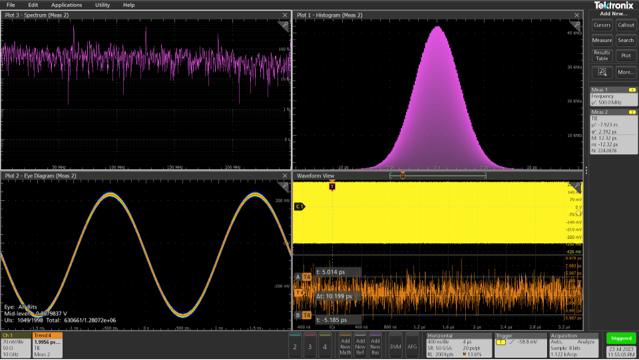Open the More... add-new options
This screenshot has height=360, width=639.
point(626,72)
